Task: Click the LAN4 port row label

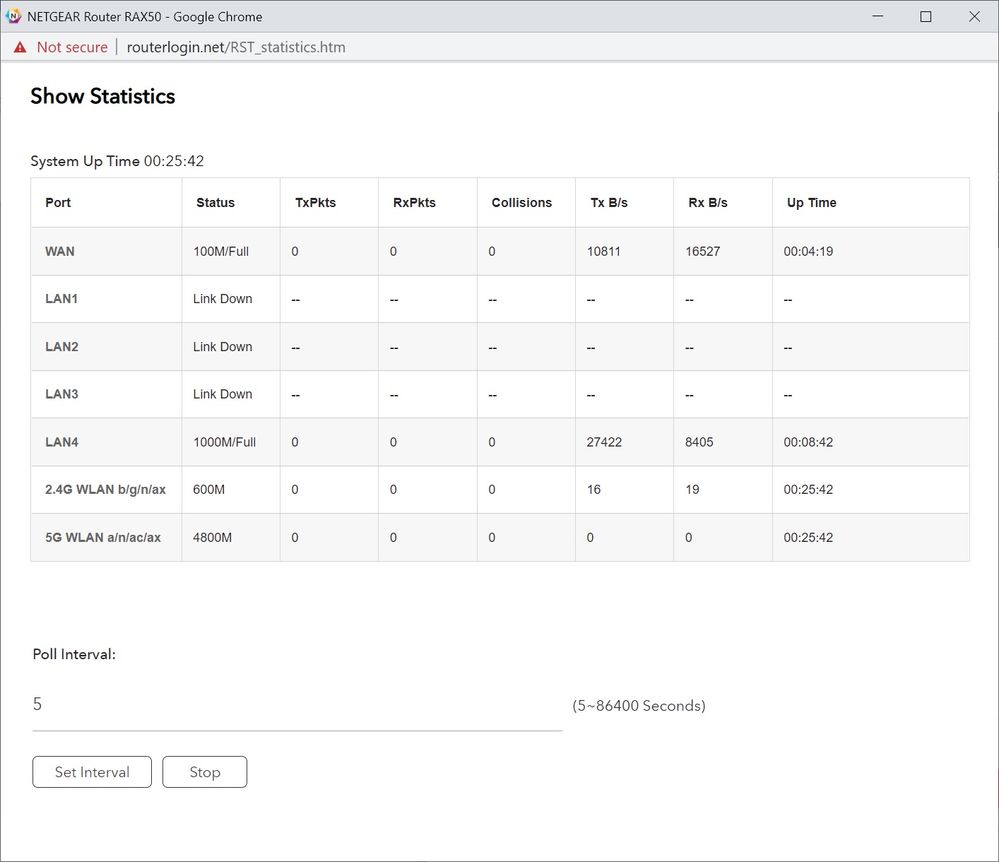Action: click(x=61, y=442)
